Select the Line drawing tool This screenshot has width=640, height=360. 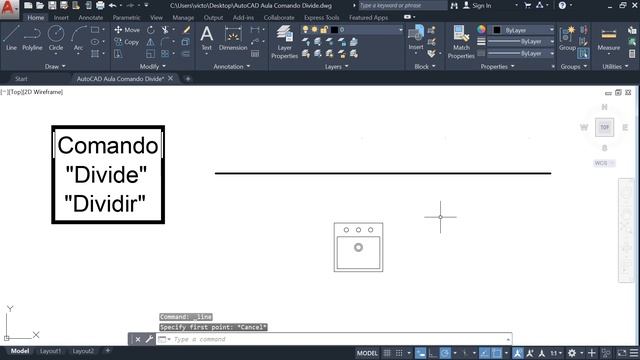(11, 38)
